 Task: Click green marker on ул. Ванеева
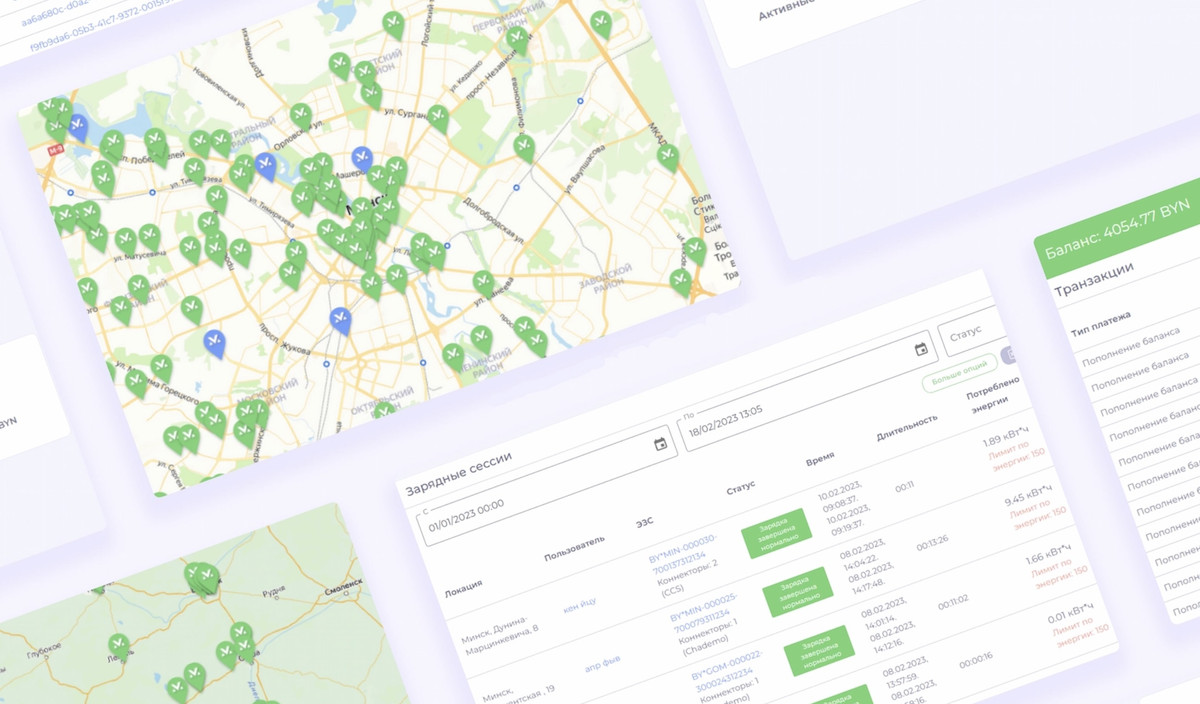[x=483, y=284]
